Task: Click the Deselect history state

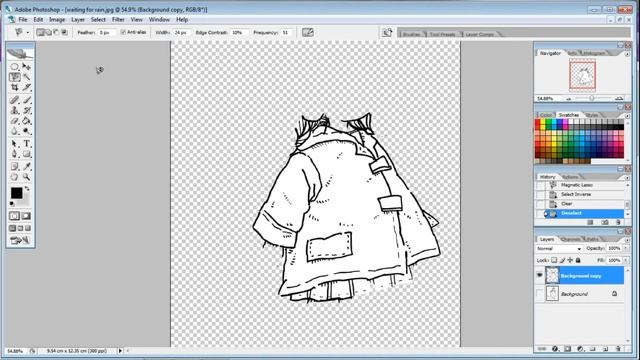Action: click(584, 213)
